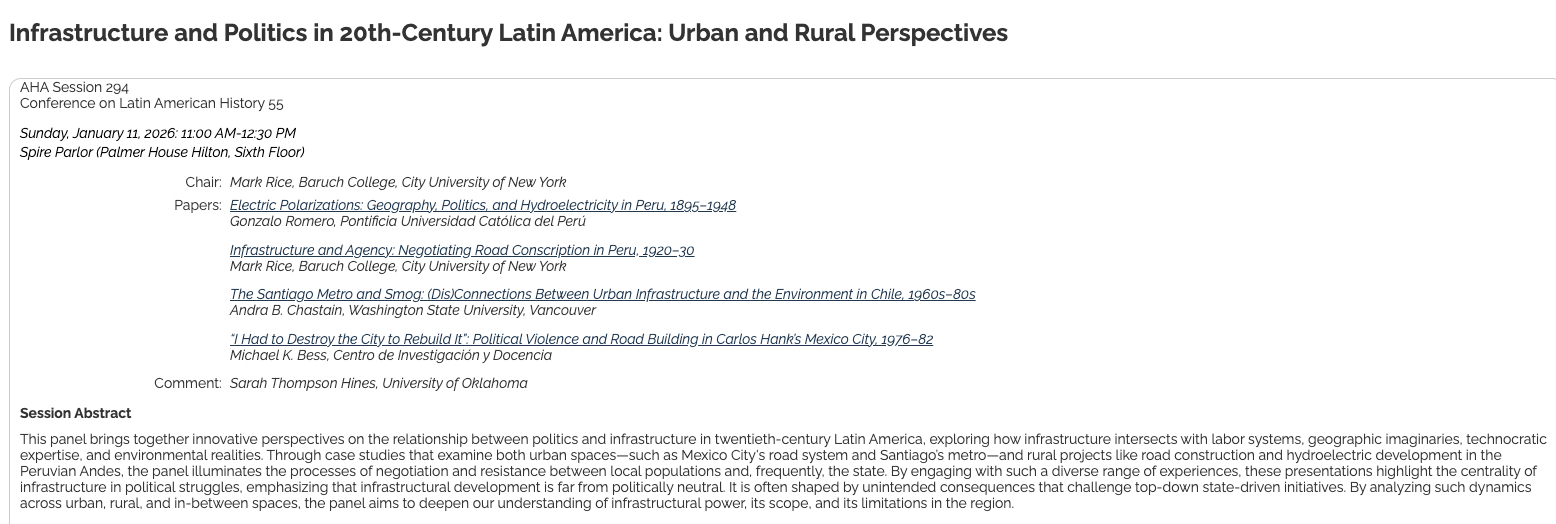Click the AHA Session 294 text

74,88
